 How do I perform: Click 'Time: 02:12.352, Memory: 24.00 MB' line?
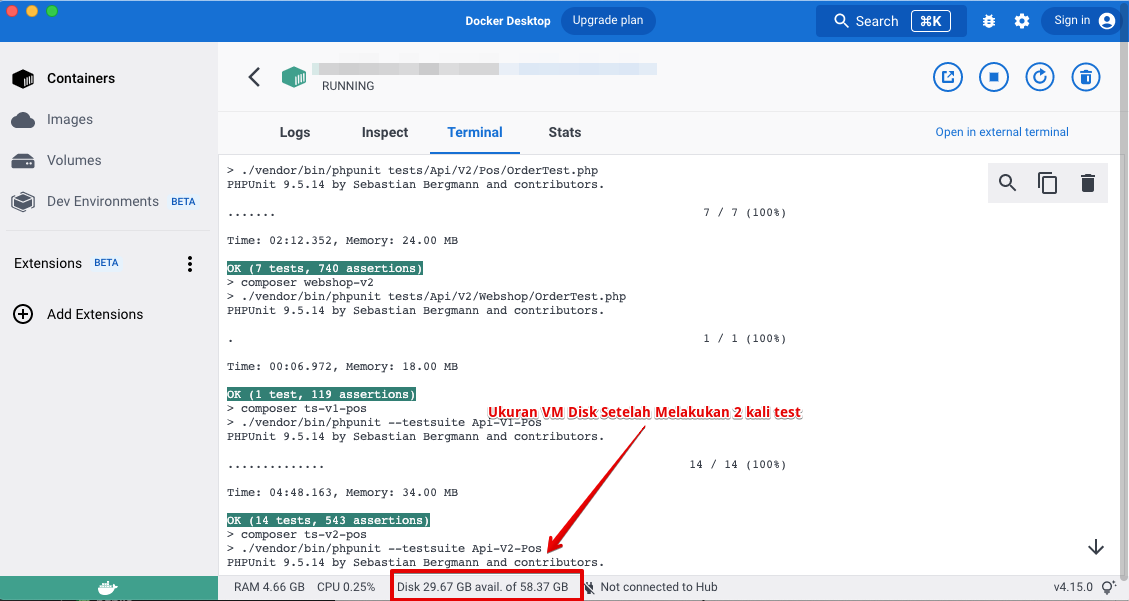[x=342, y=240]
